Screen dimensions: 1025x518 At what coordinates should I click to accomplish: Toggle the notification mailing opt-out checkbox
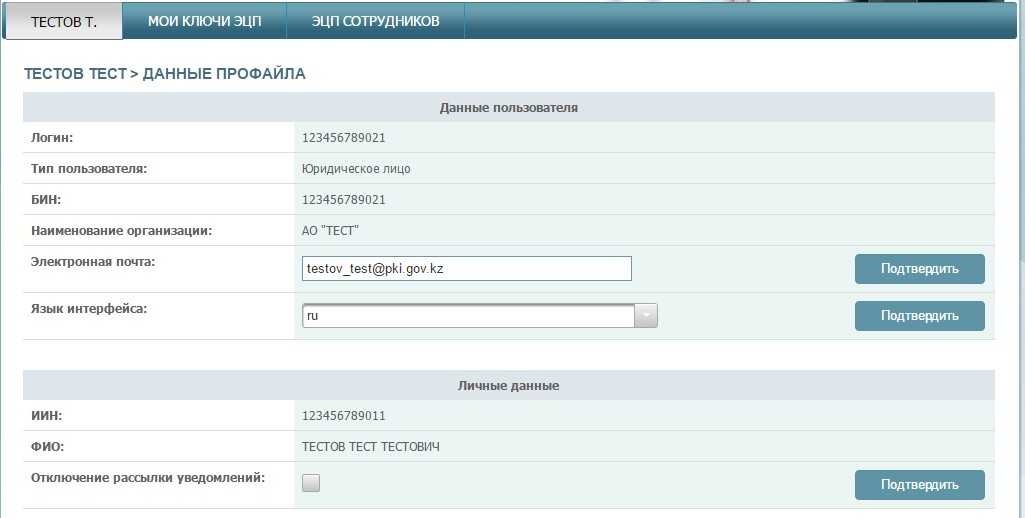[x=311, y=484]
